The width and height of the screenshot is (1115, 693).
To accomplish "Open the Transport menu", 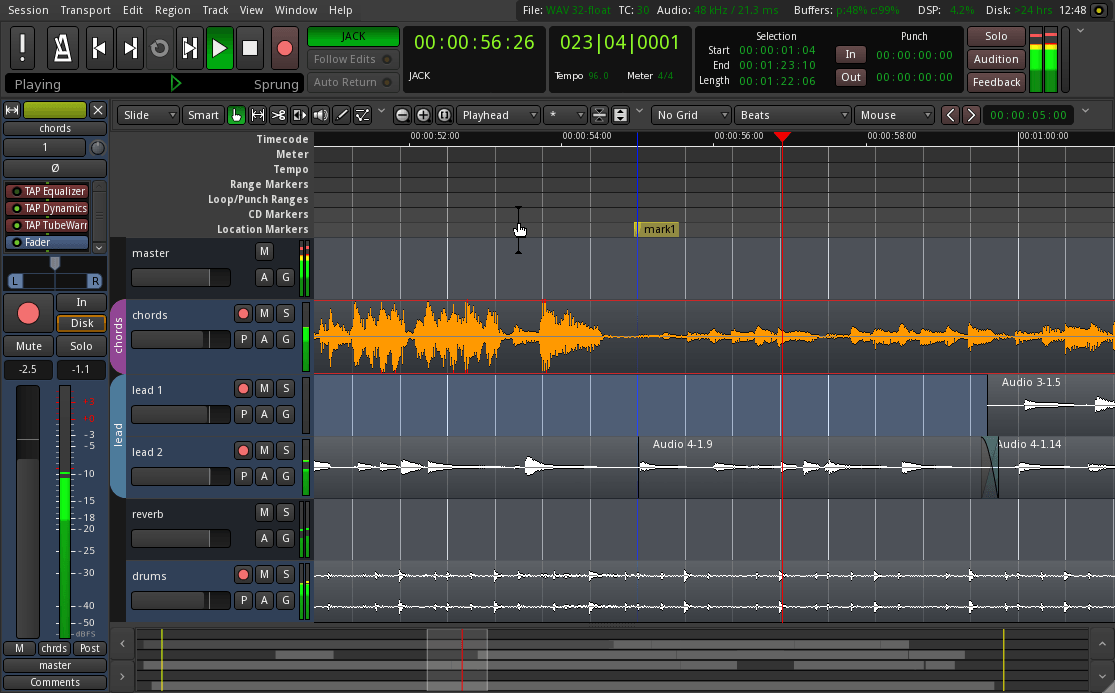I will (x=86, y=10).
